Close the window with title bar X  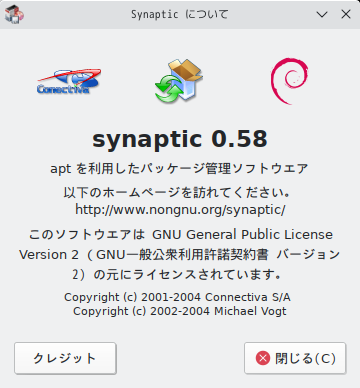[x=346, y=14]
